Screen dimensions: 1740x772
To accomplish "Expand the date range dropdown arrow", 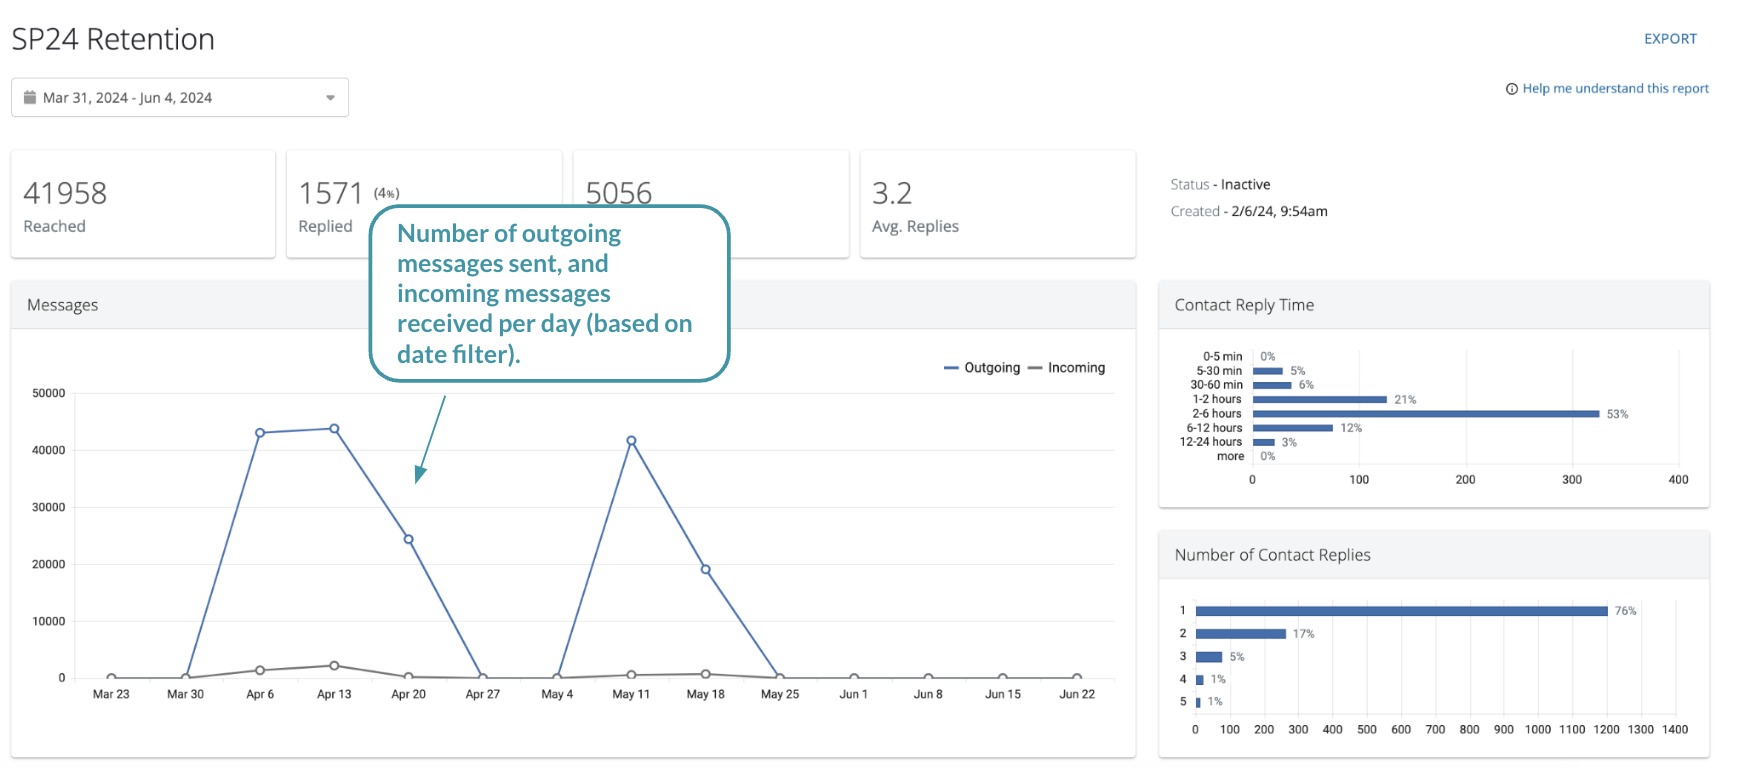I will point(330,98).
